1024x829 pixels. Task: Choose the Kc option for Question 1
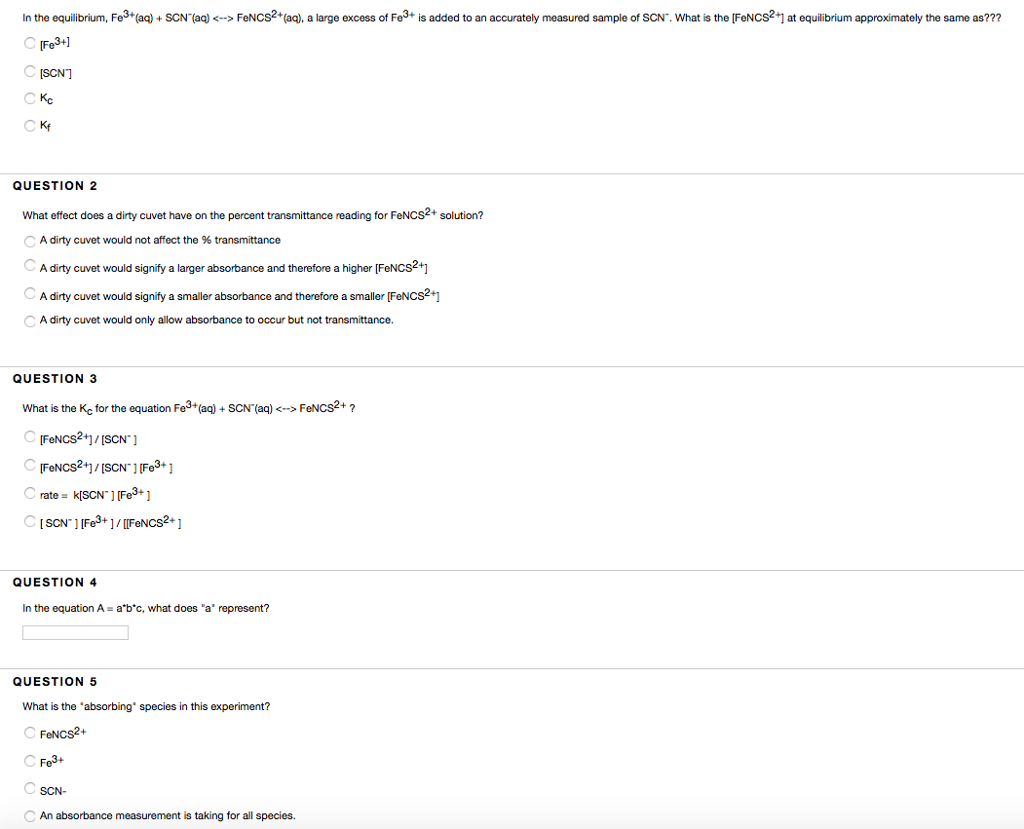click(30, 98)
